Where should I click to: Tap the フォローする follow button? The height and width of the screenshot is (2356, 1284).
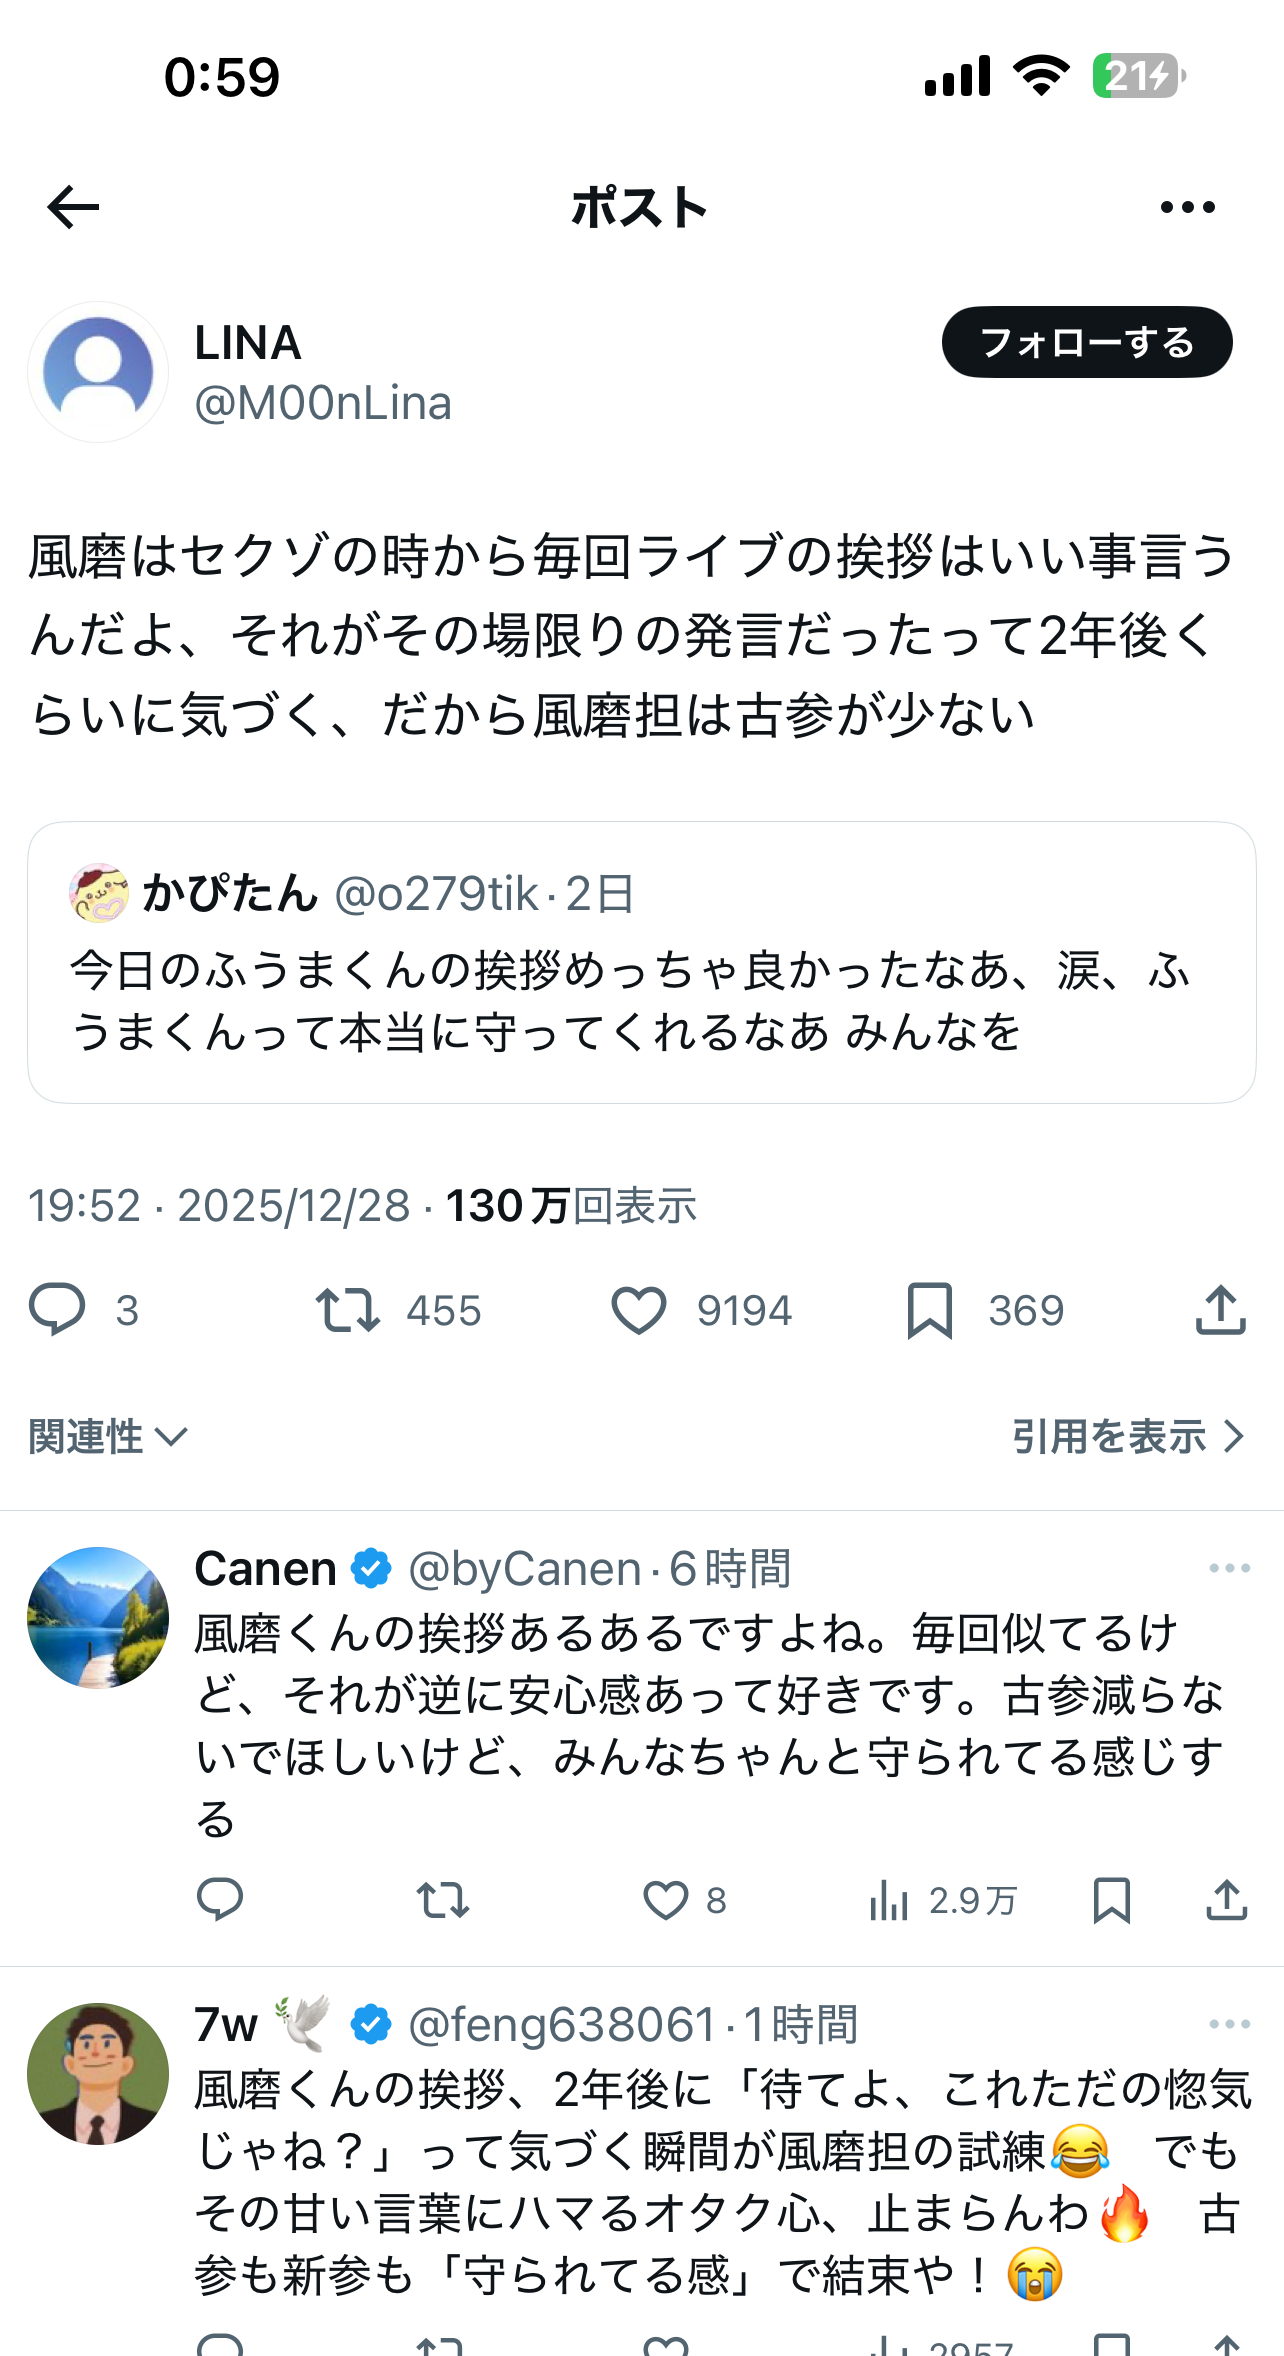(1087, 342)
